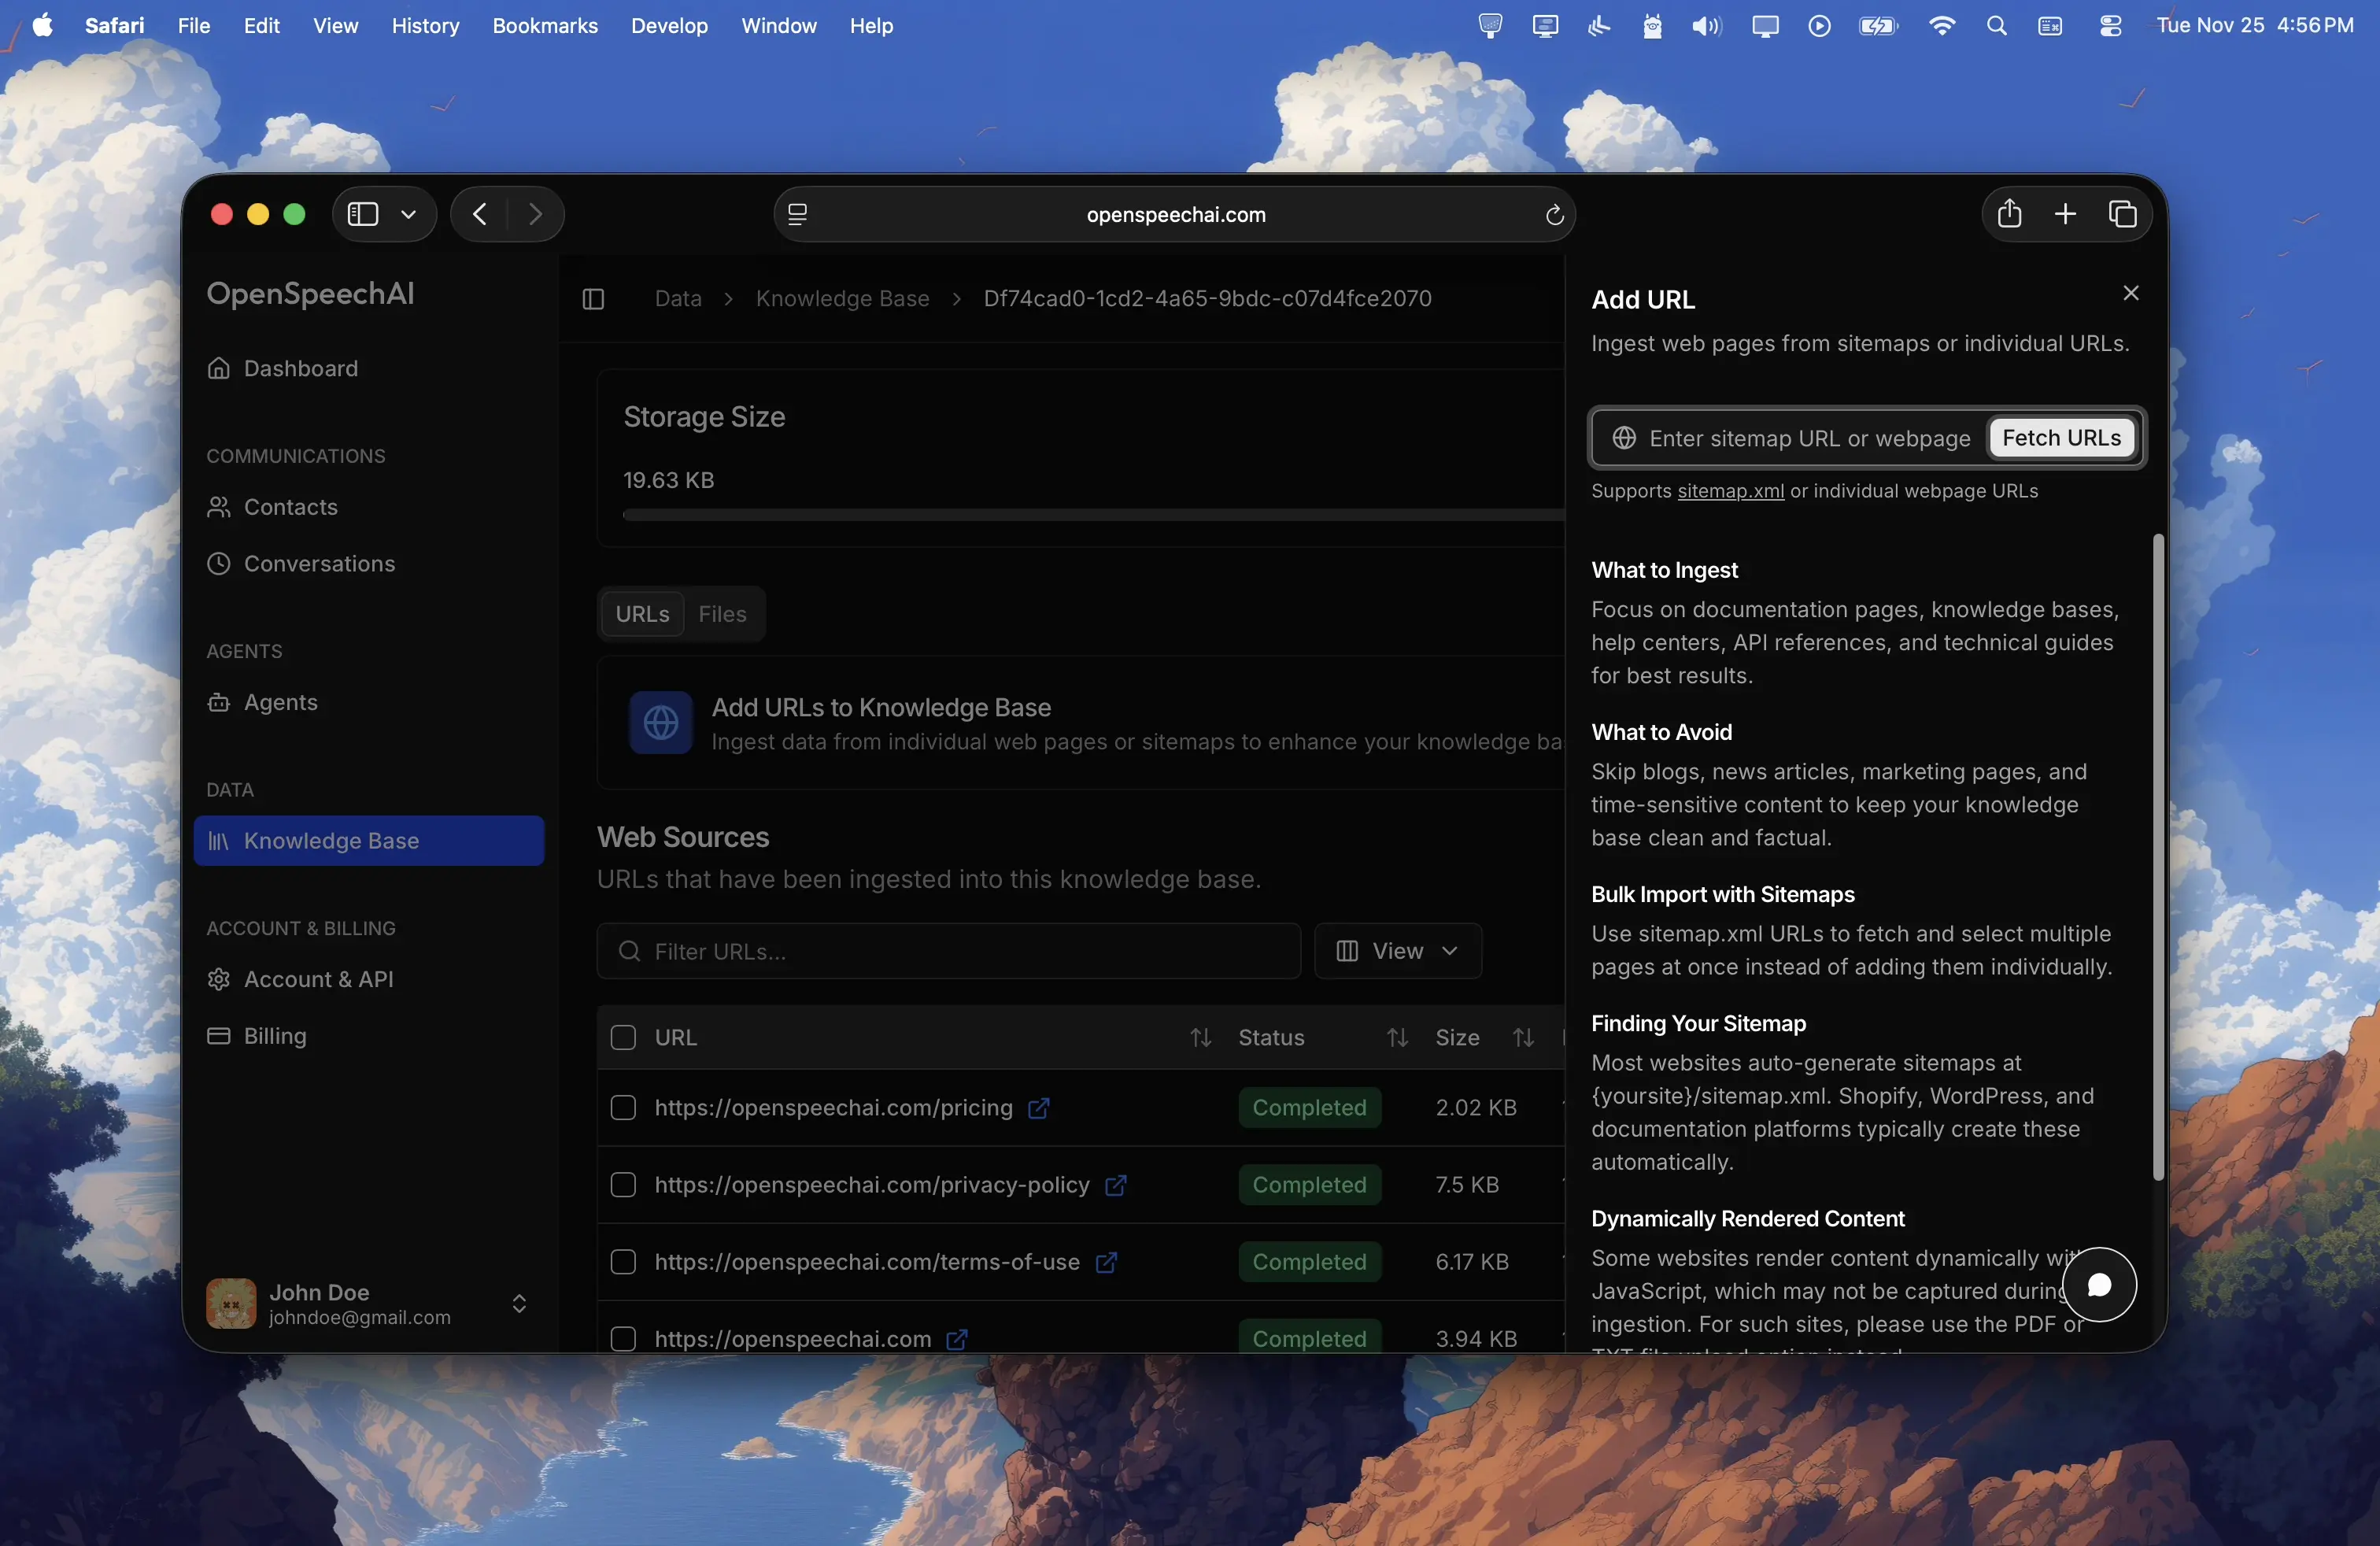
Task: Click the blue globe Add URLs icon
Action: coord(661,723)
